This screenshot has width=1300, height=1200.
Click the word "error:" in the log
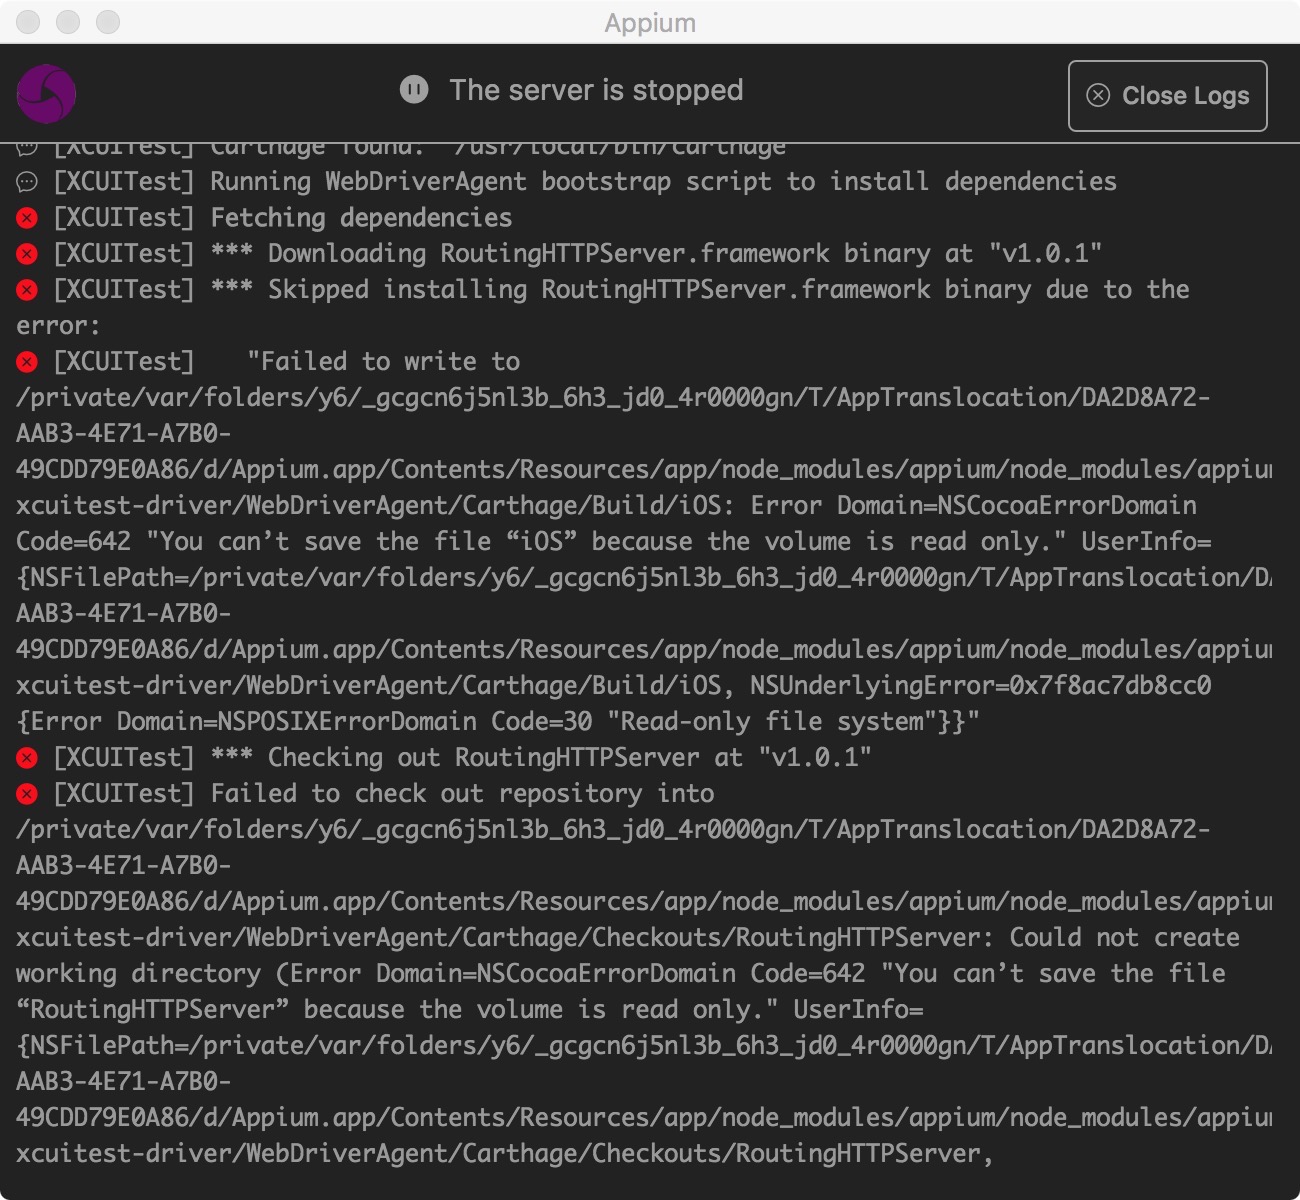[x=59, y=326]
